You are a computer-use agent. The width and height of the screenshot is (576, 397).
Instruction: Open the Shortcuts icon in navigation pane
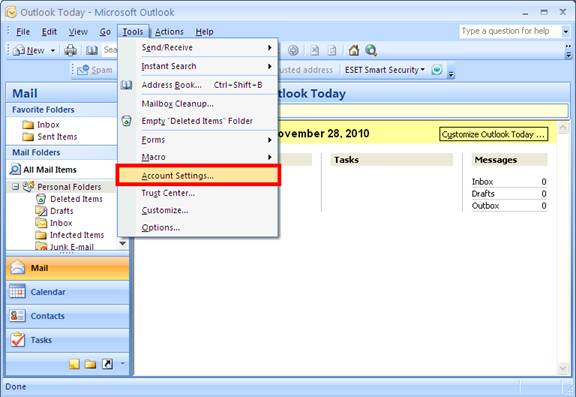[107, 364]
